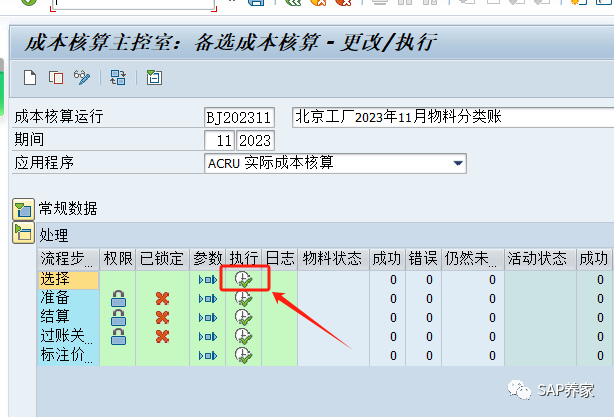This screenshot has height=417, width=614.
Task: Click the copy costing run icon
Action: point(56,78)
